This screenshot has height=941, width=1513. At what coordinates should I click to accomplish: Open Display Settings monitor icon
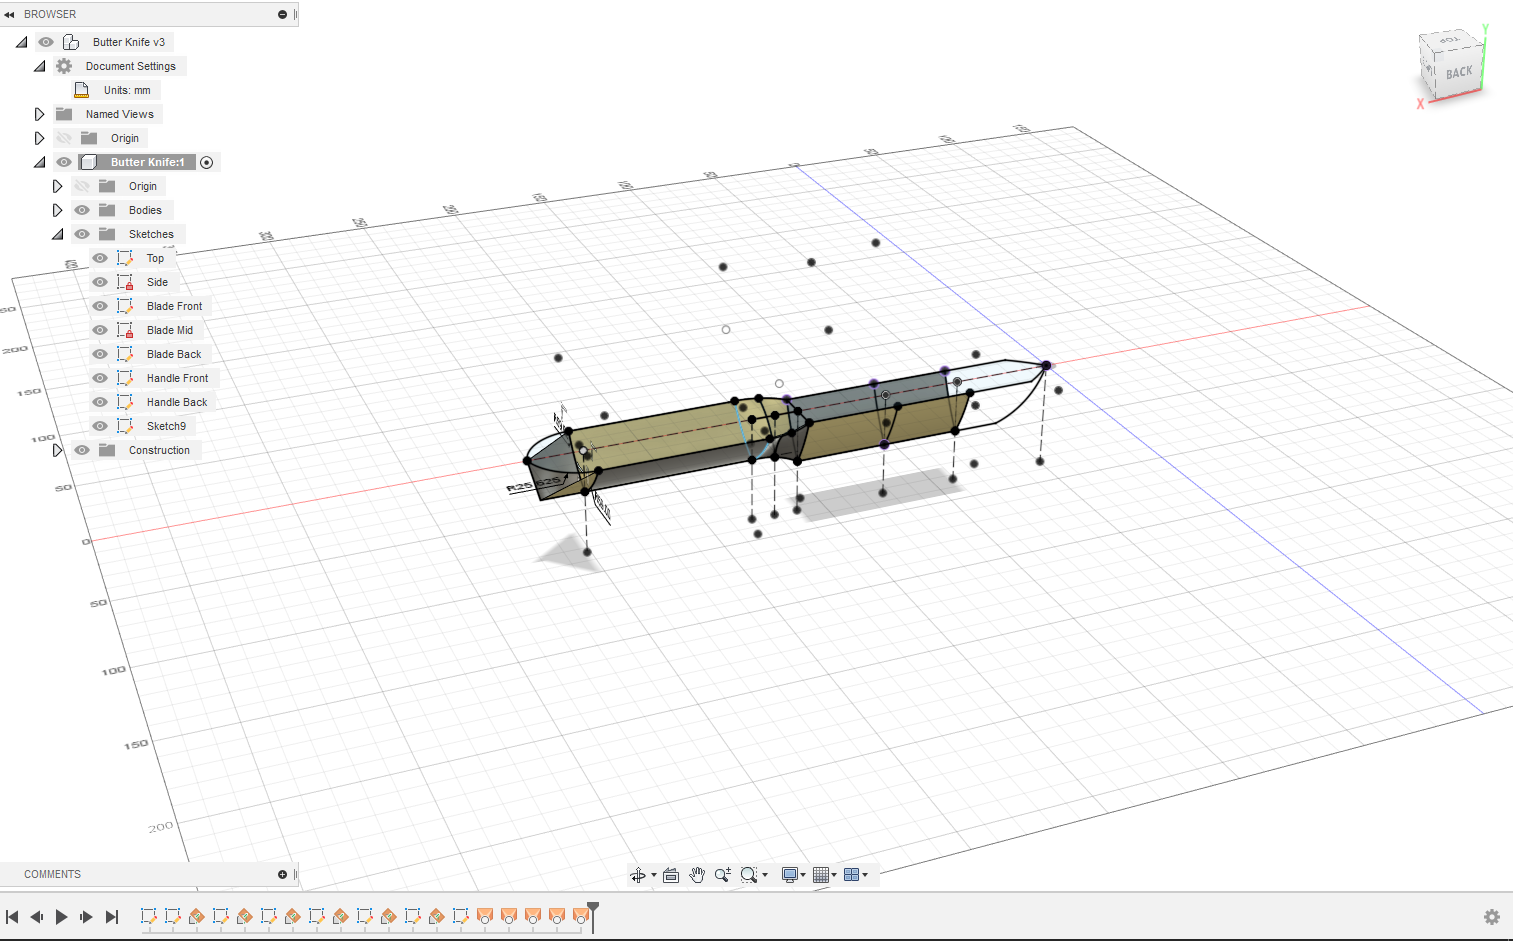[x=790, y=875]
